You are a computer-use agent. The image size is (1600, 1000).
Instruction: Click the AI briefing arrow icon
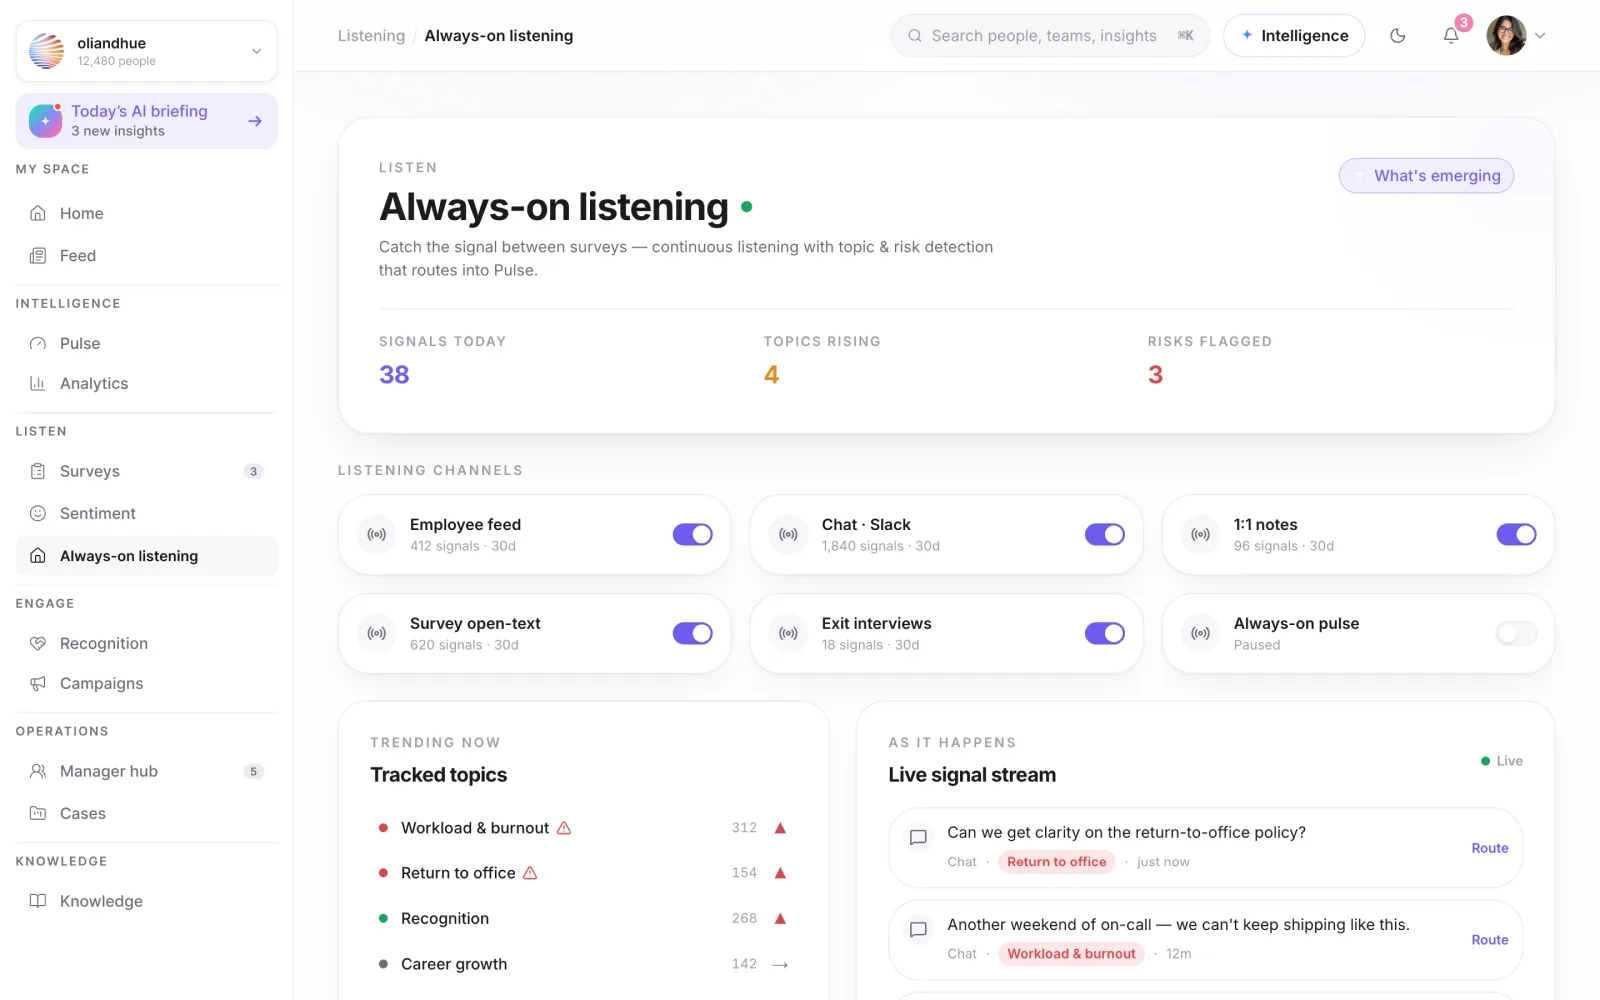point(255,121)
